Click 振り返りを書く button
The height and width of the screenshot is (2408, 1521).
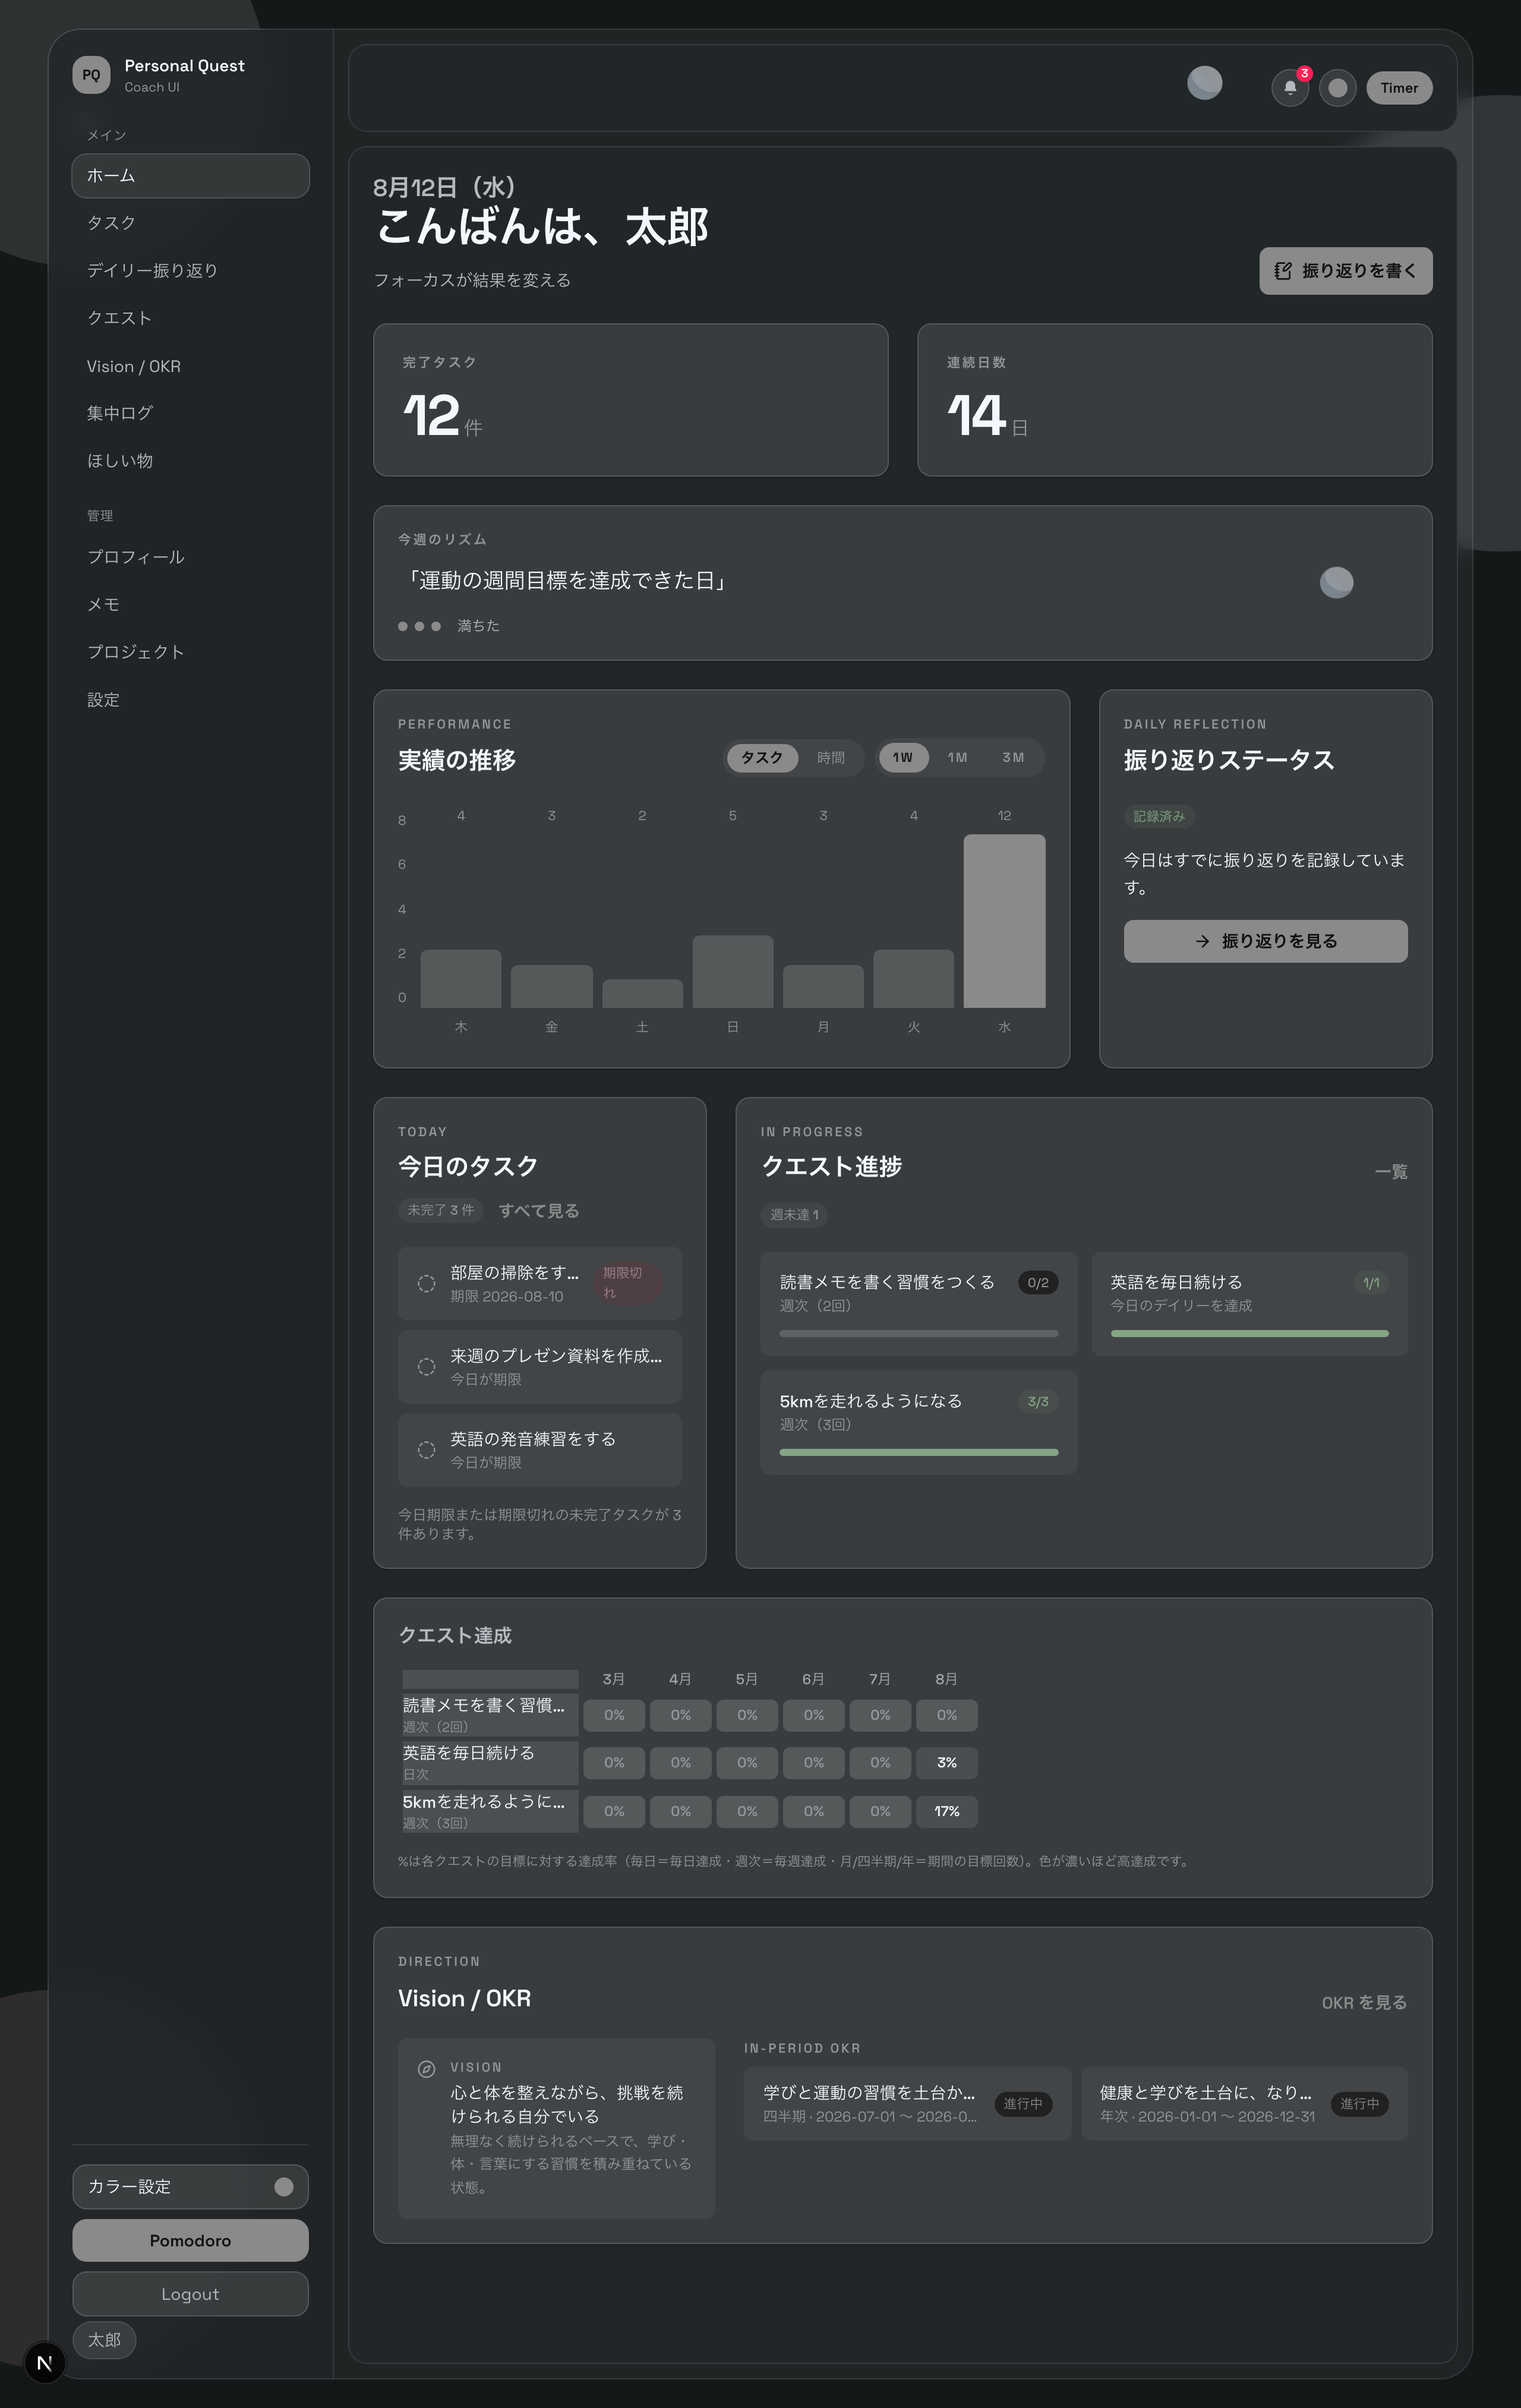click(1345, 271)
